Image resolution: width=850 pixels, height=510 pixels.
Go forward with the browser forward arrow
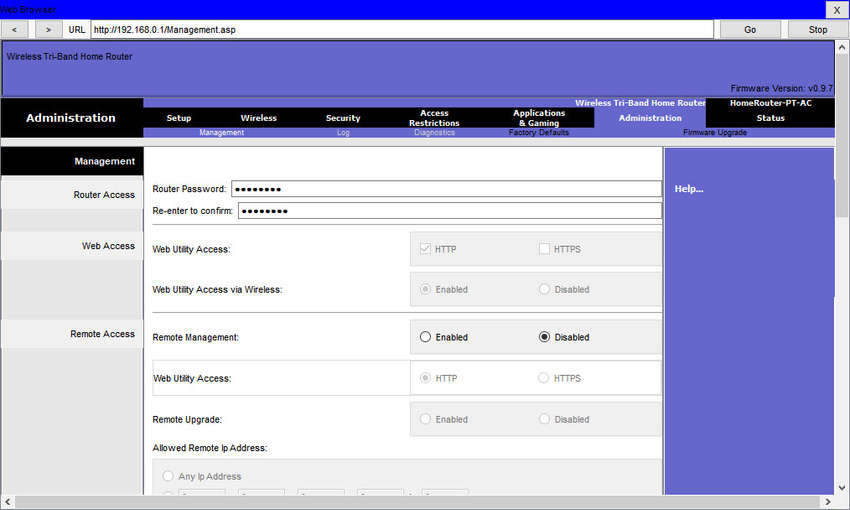[x=49, y=30]
